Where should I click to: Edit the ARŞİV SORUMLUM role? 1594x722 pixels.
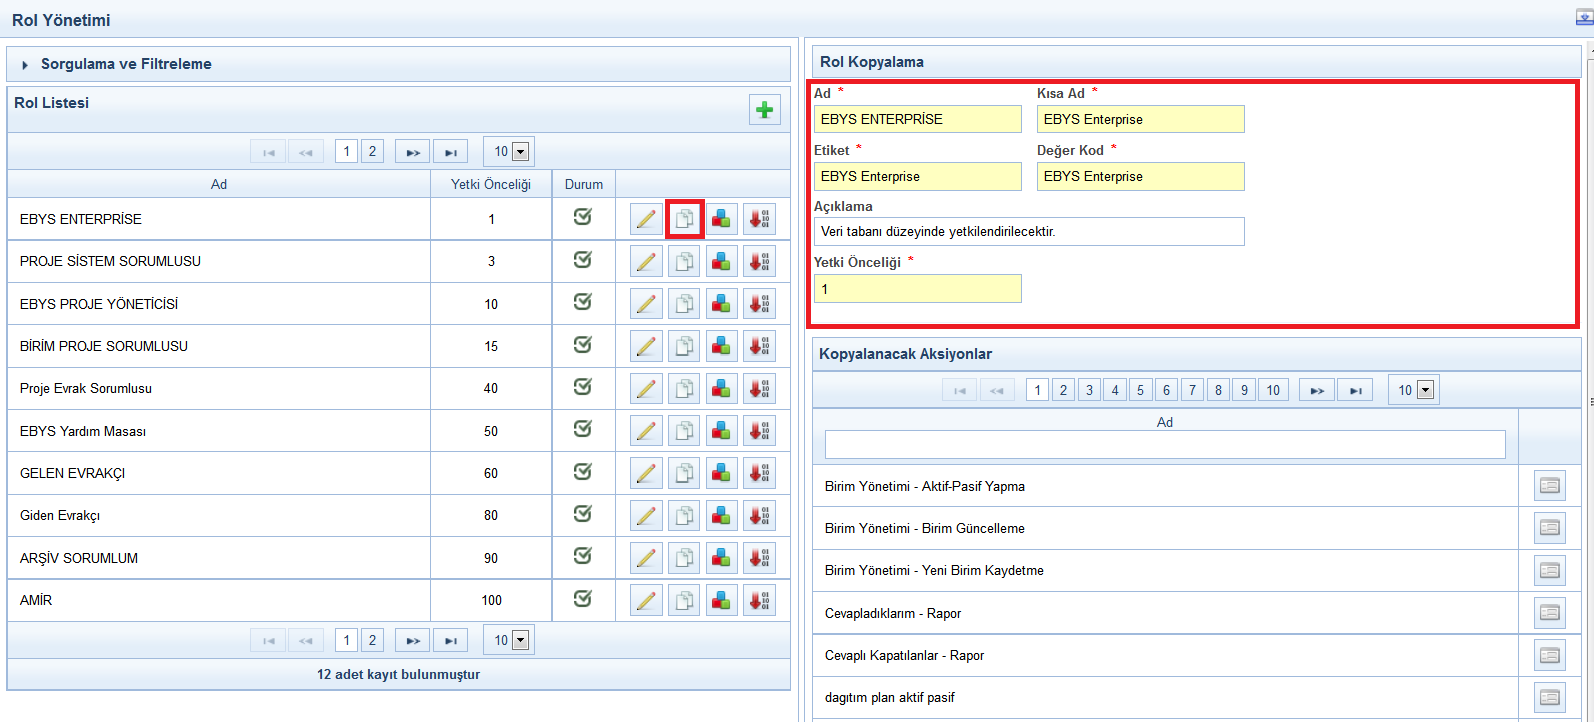[647, 558]
